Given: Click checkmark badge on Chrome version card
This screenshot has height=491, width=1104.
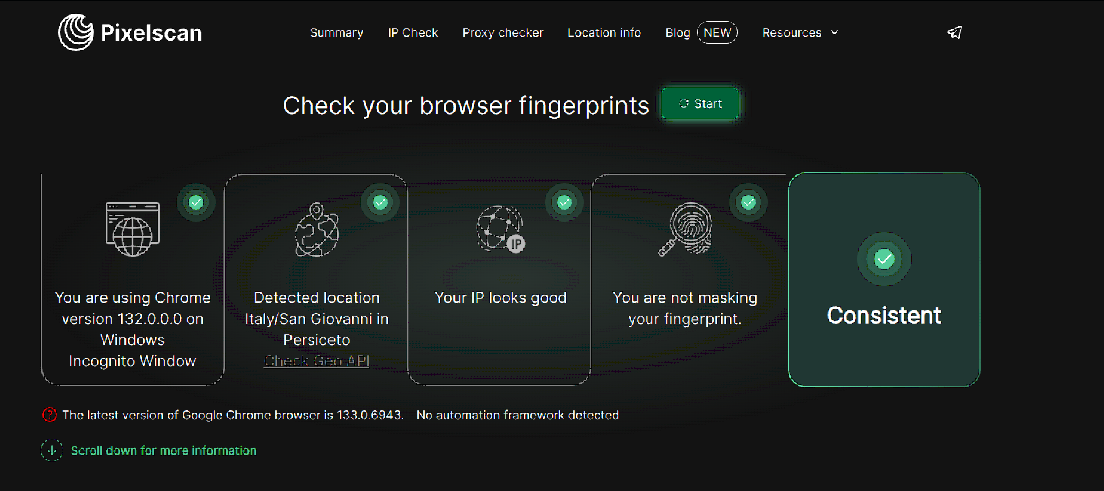Looking at the screenshot, I should 196,202.
